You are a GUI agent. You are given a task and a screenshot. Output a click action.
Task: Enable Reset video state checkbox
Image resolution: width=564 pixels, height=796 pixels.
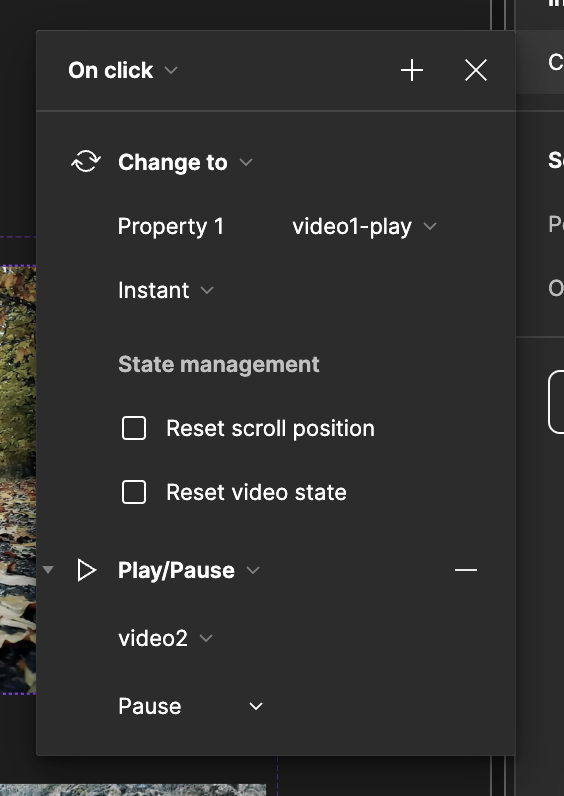pos(134,492)
